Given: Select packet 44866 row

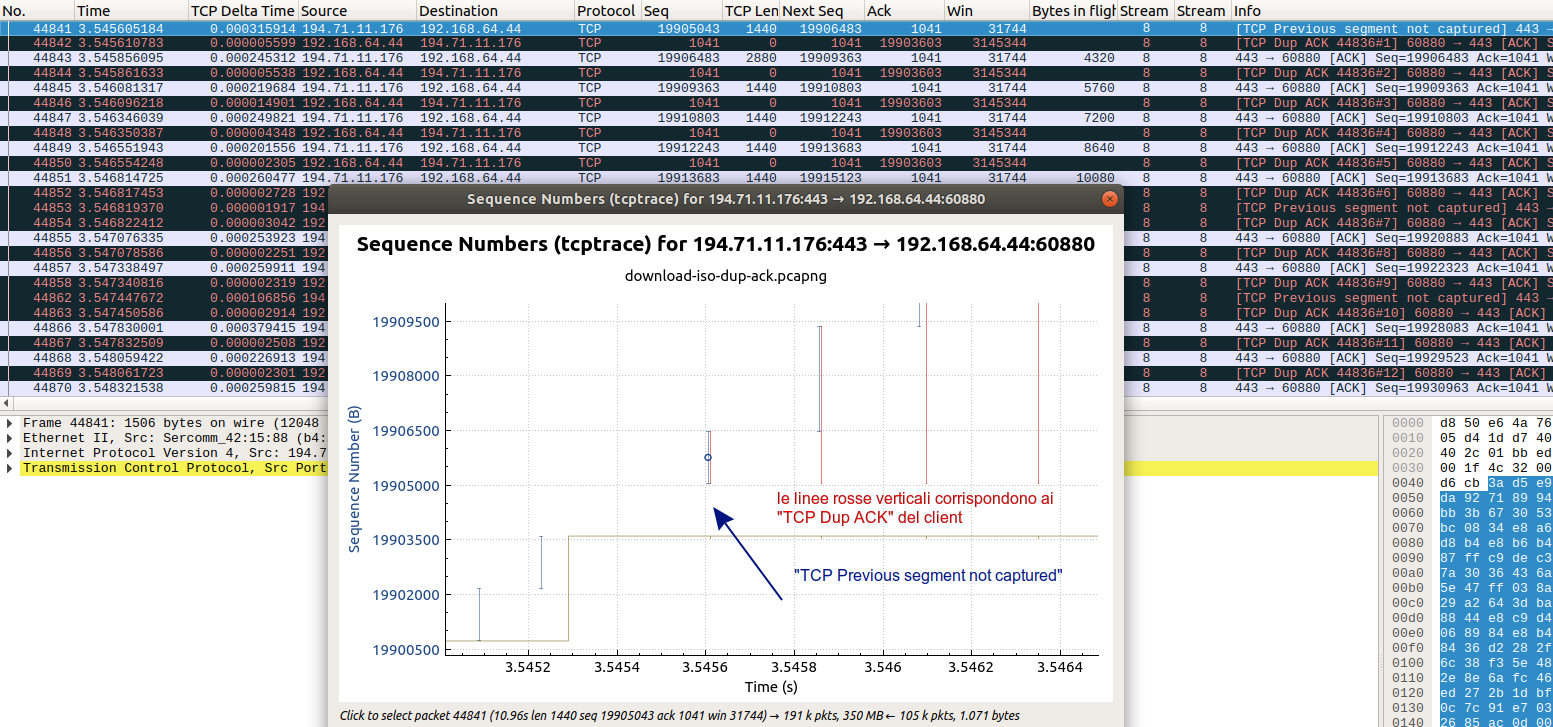Looking at the screenshot, I should point(165,328).
